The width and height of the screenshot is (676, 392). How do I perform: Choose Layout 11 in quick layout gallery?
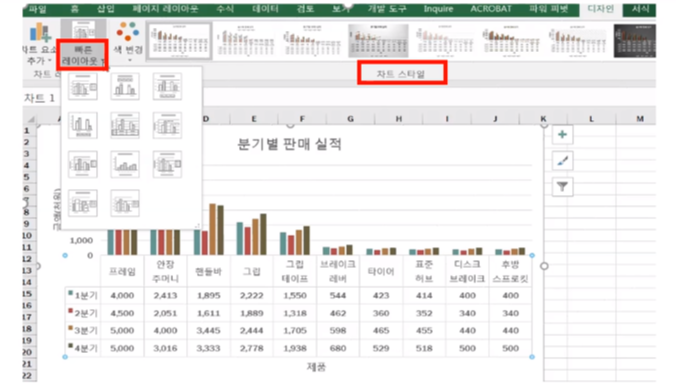click(x=125, y=203)
